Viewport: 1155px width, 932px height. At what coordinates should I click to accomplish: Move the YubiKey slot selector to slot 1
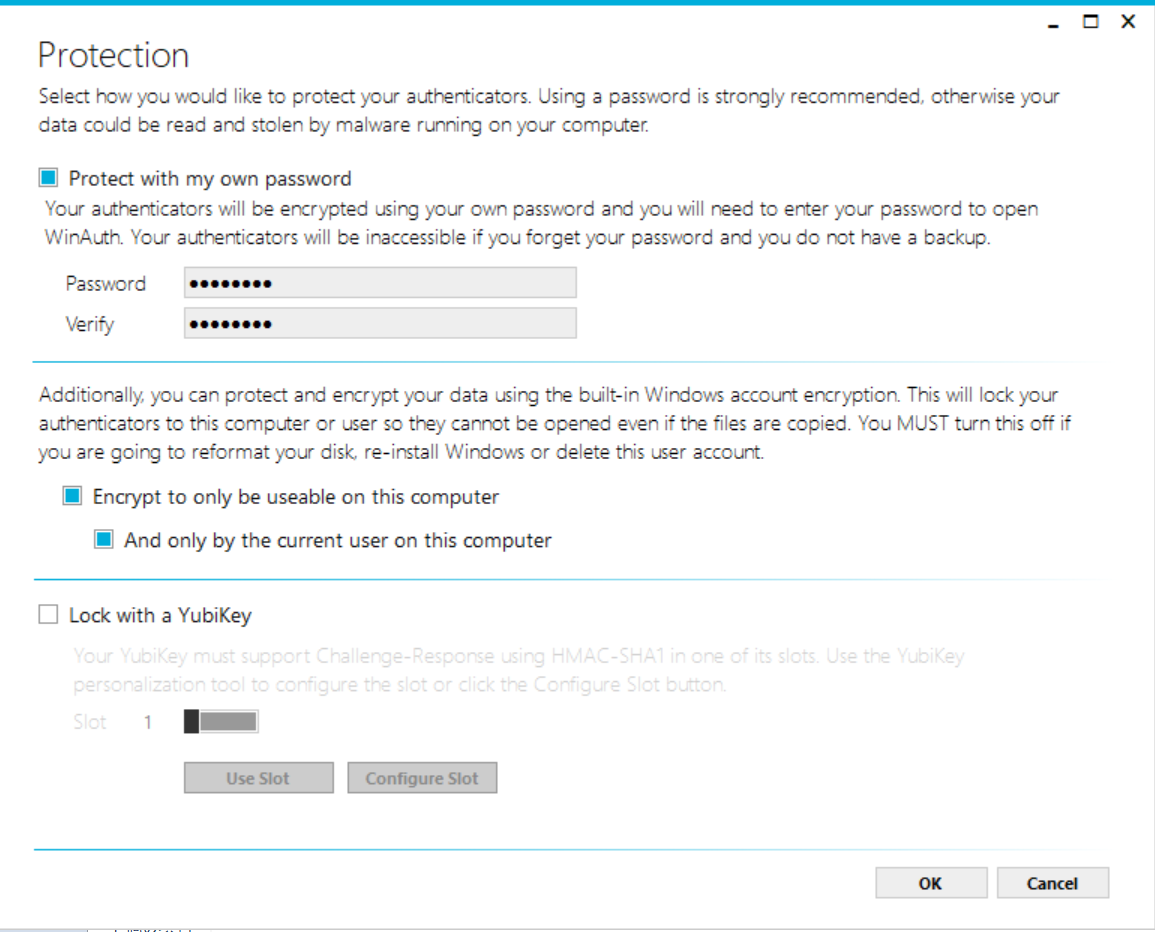190,720
